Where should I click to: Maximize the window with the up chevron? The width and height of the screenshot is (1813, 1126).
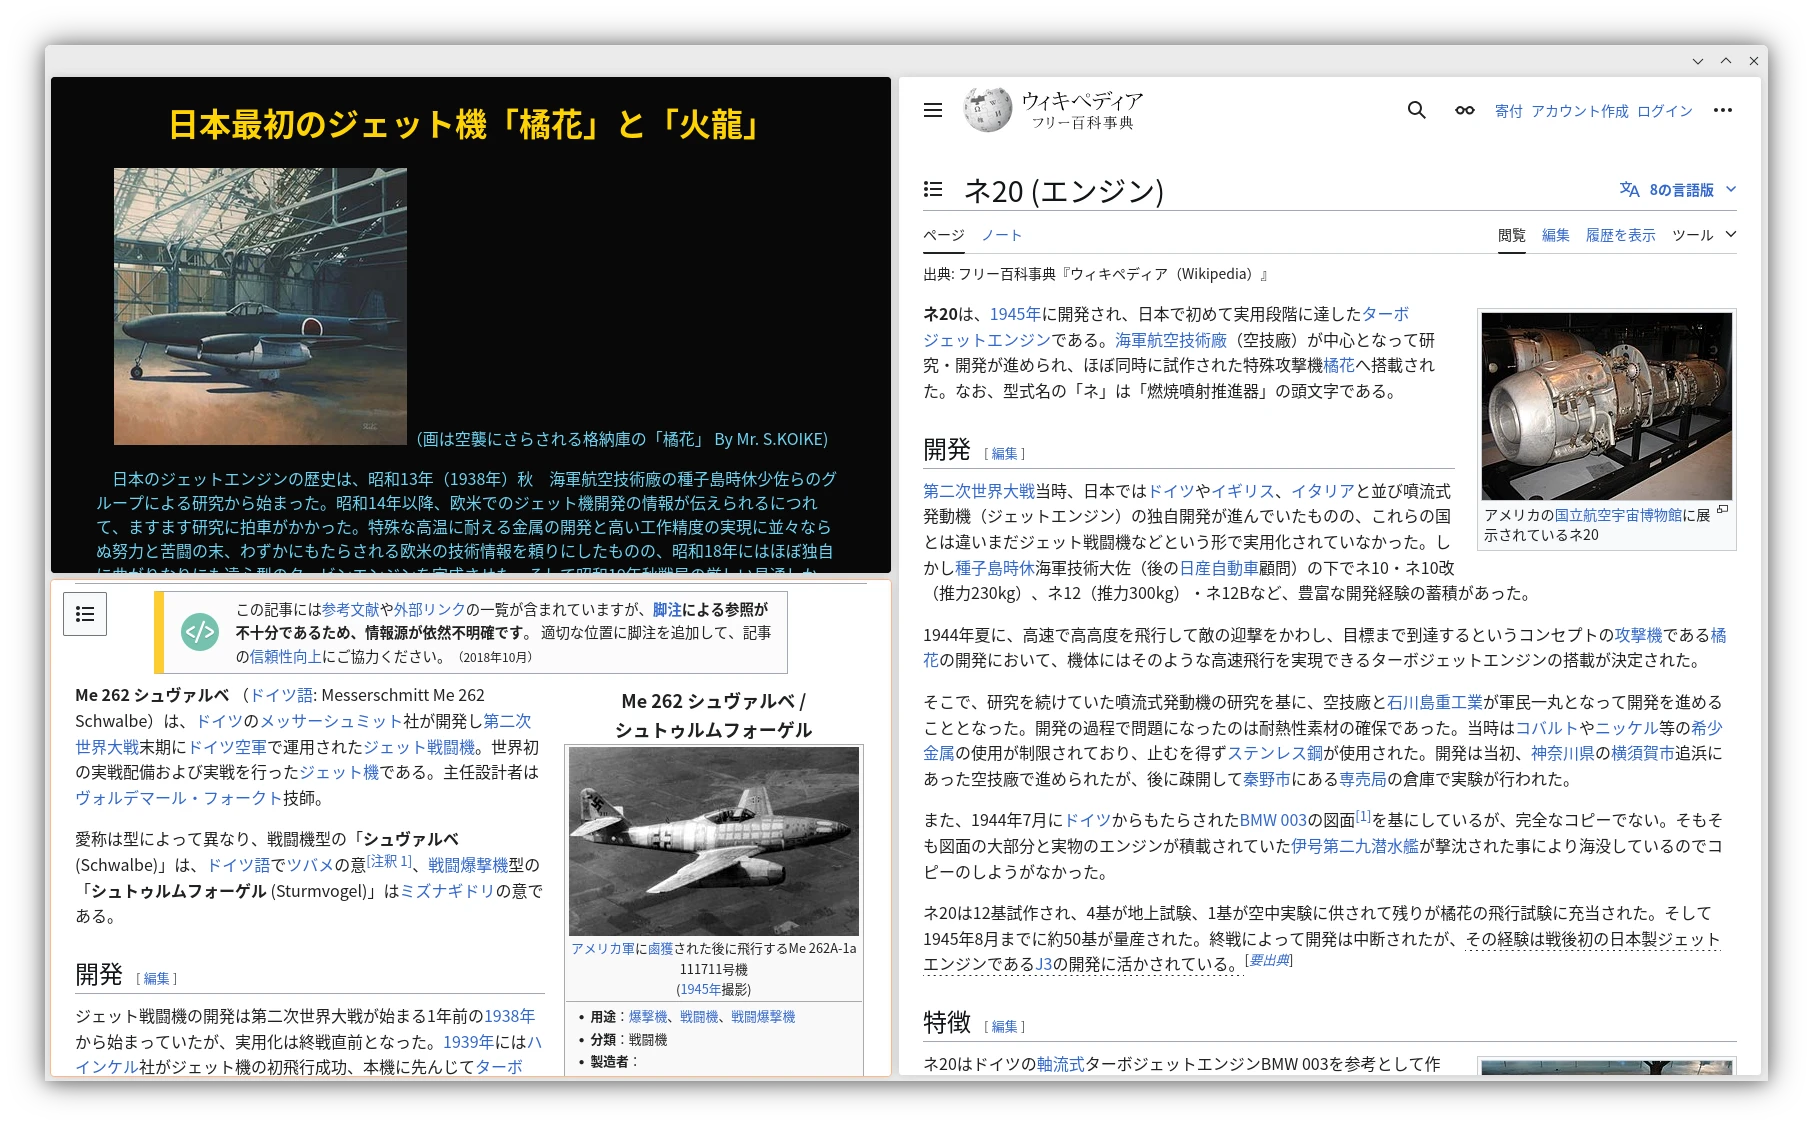(x=1726, y=61)
